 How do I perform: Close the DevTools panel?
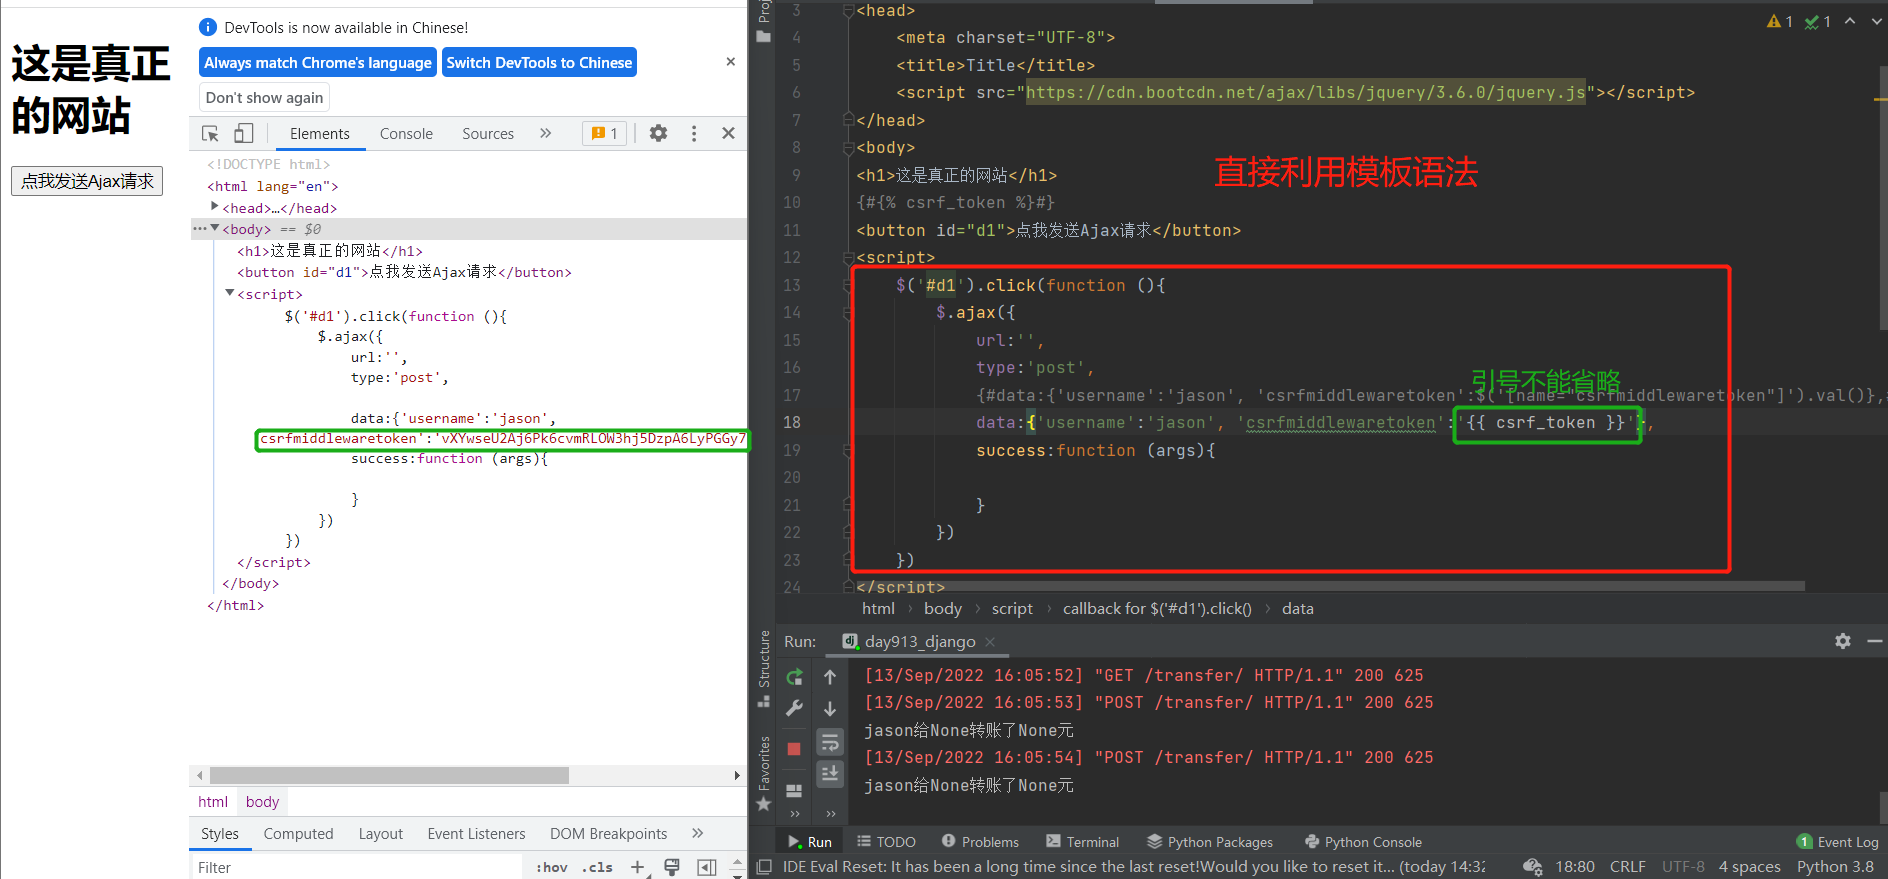(728, 133)
